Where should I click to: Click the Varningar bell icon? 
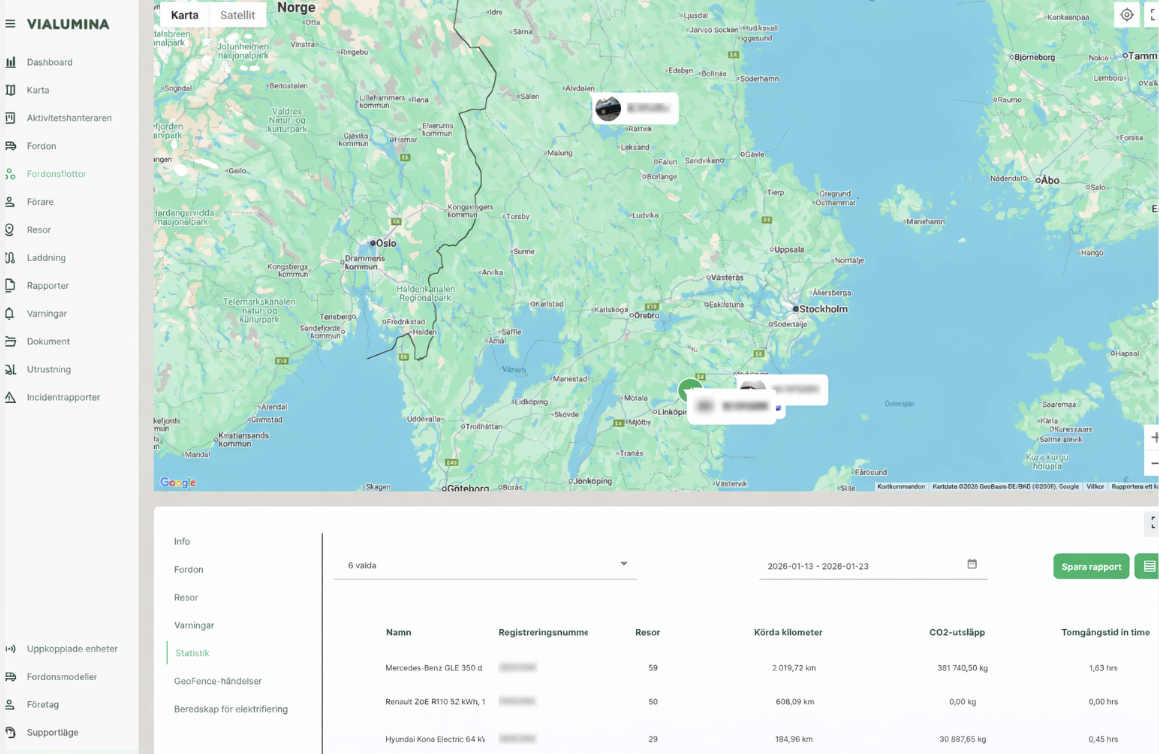[11, 314]
